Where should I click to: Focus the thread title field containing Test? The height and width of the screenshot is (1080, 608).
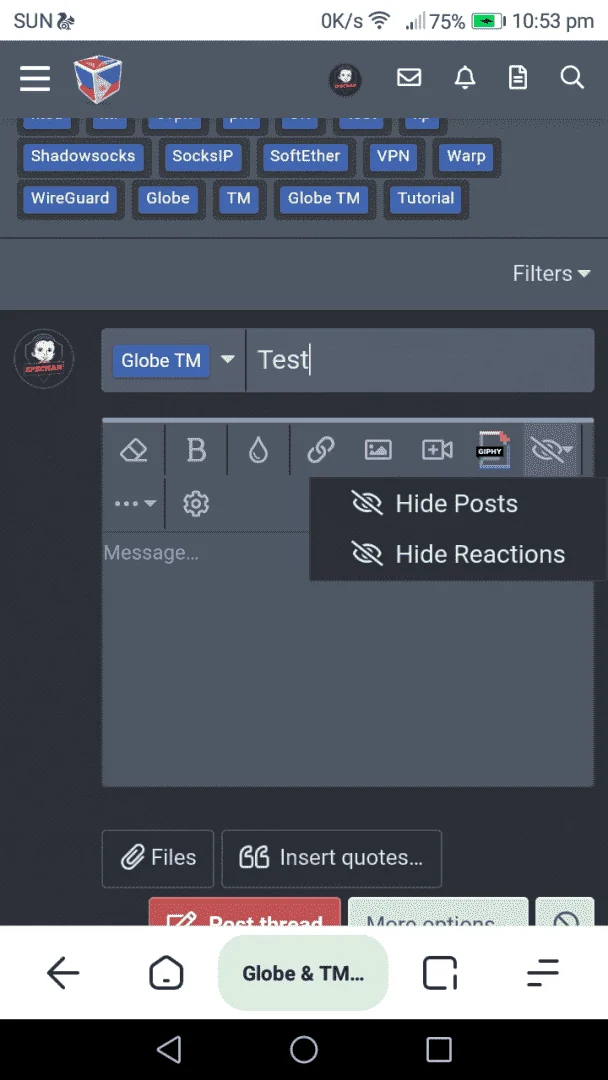point(420,360)
